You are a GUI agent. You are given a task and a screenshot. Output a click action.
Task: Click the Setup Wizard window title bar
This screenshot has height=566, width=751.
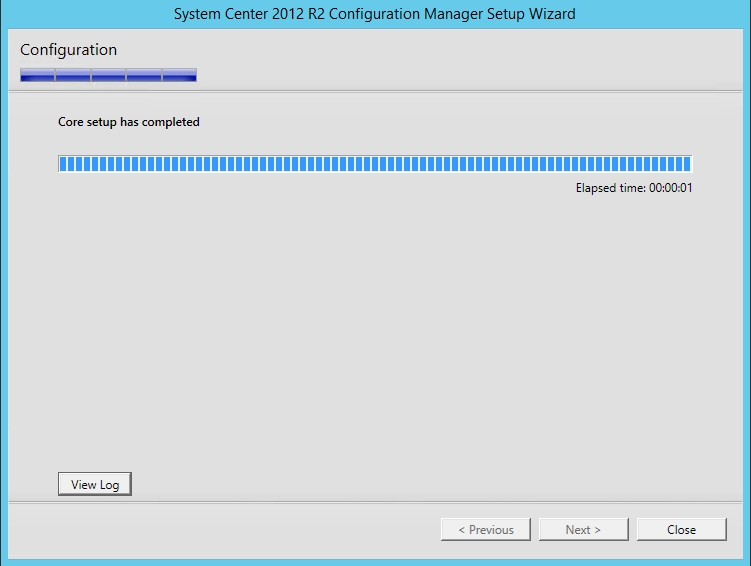point(375,14)
